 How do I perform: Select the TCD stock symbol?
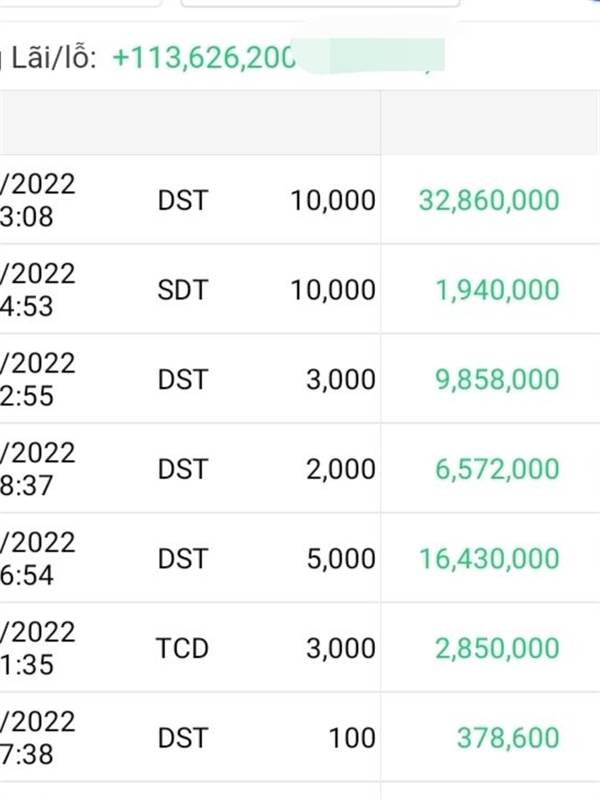coord(182,648)
